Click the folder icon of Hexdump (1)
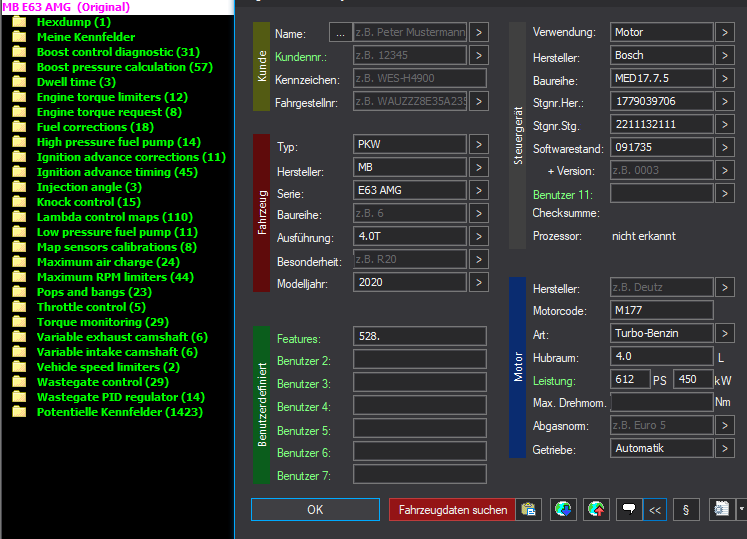Viewport: 747px width, 539px height. (19, 22)
